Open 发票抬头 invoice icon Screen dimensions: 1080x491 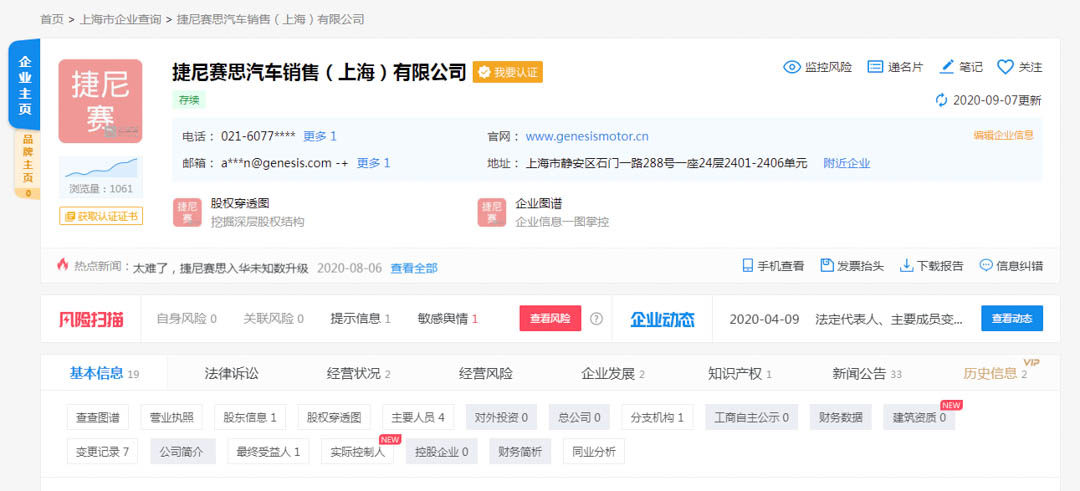pyautogui.click(x=827, y=266)
